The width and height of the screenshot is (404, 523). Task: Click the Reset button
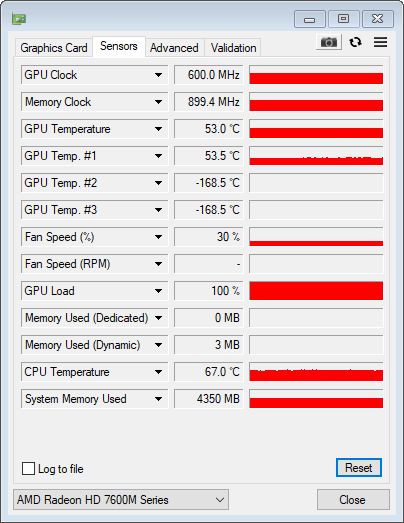click(x=359, y=468)
